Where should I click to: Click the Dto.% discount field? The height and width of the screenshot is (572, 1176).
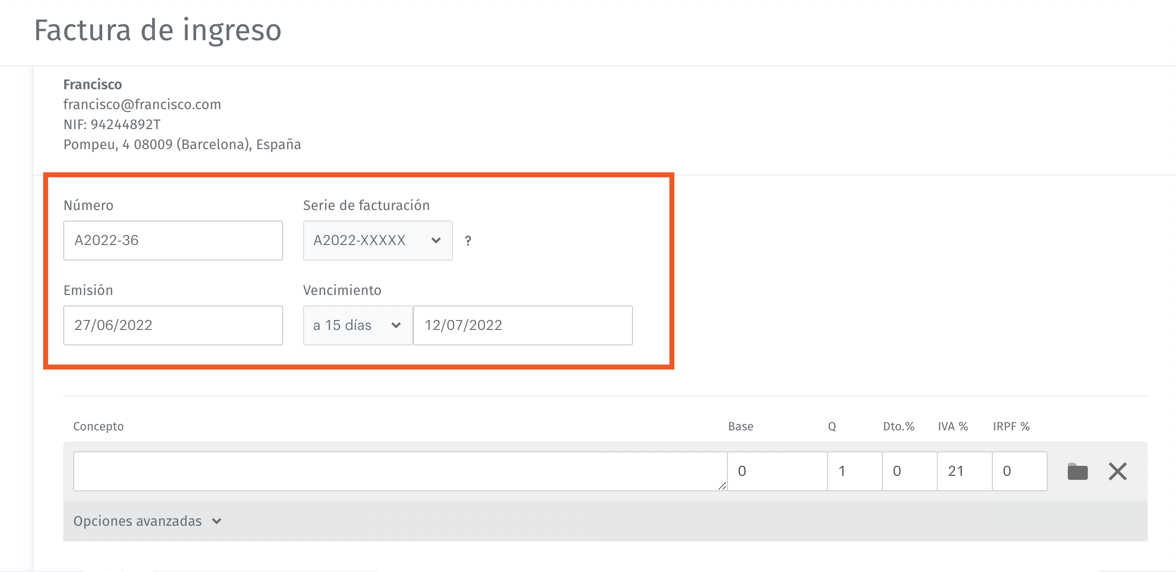click(909, 471)
